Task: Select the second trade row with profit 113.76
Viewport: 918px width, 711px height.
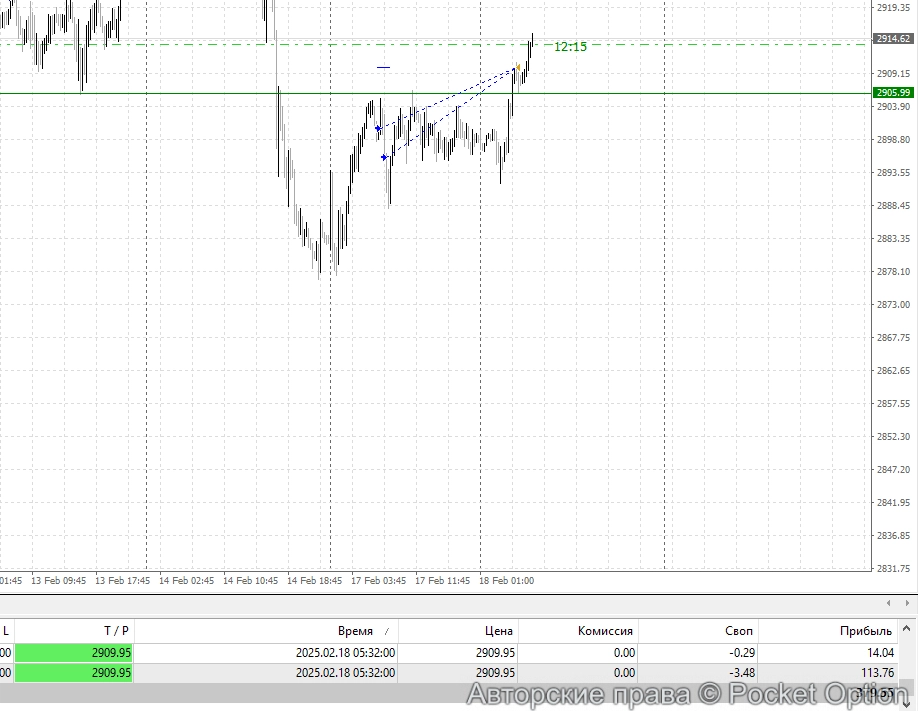Action: [x=450, y=673]
